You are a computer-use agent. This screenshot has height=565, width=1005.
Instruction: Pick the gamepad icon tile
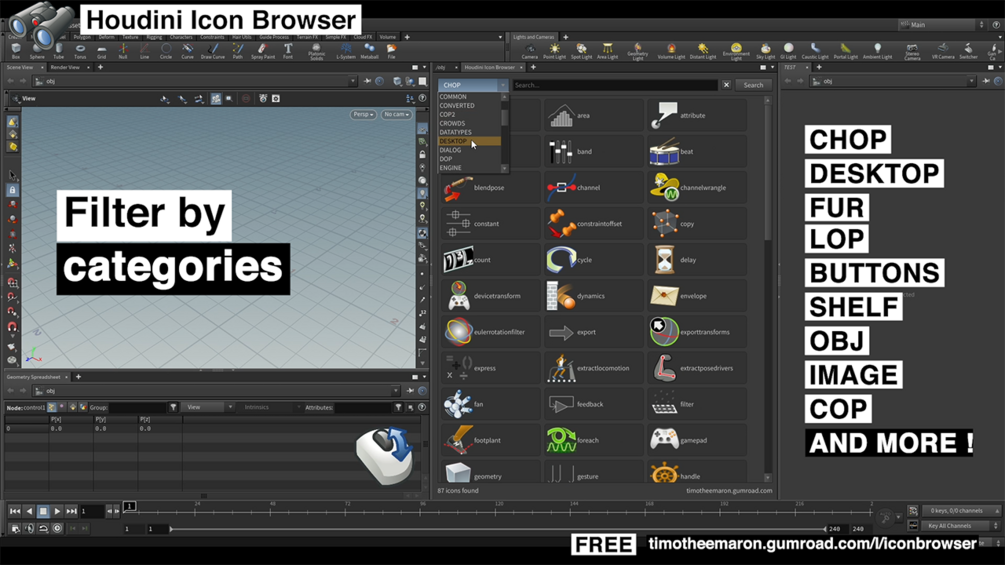pyautogui.click(x=697, y=440)
